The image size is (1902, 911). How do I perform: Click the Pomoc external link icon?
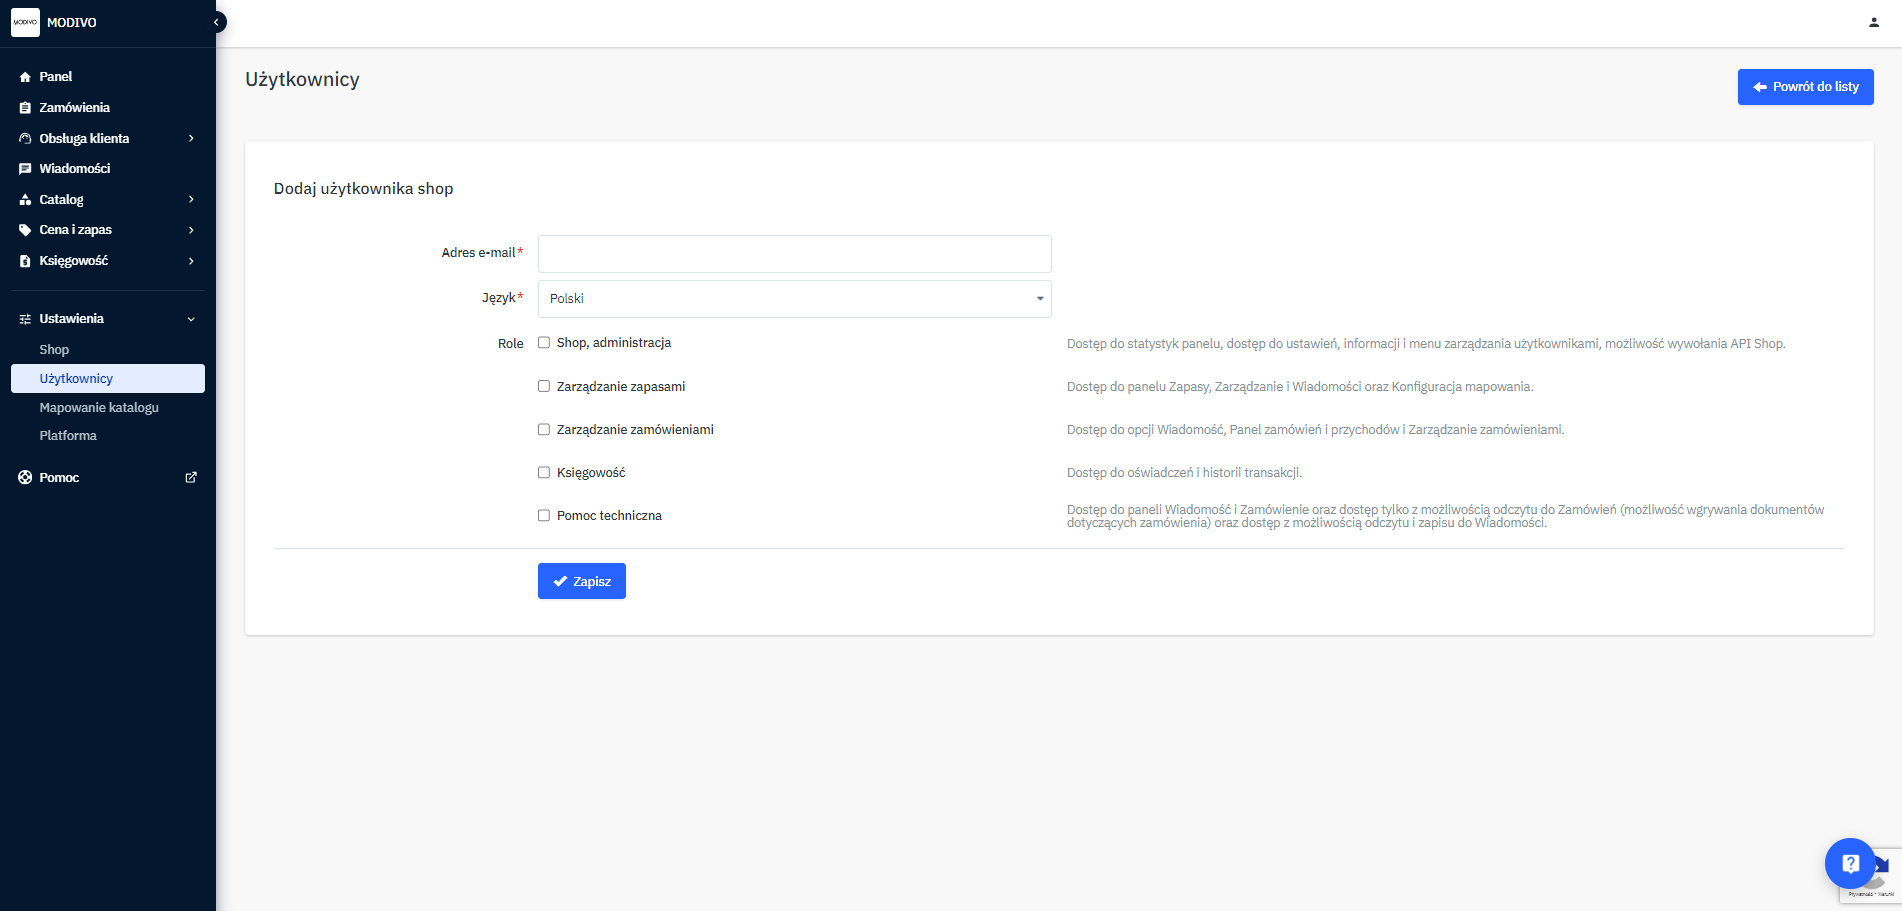pyautogui.click(x=191, y=478)
